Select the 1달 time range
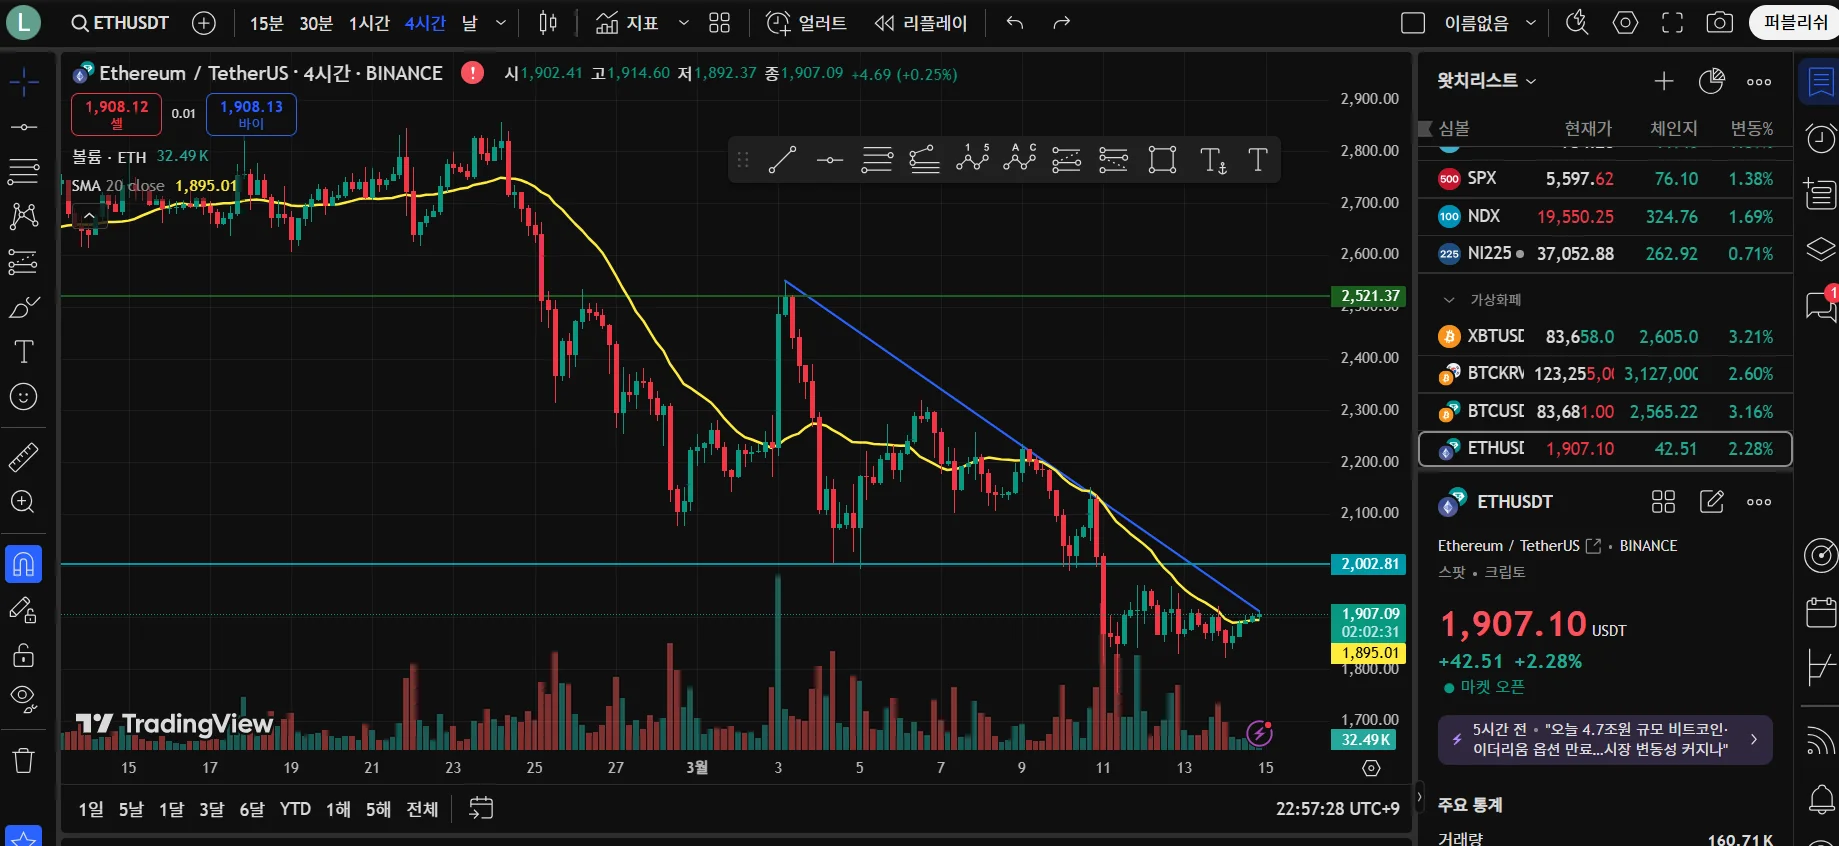Image resolution: width=1839 pixels, height=846 pixels. [x=171, y=809]
